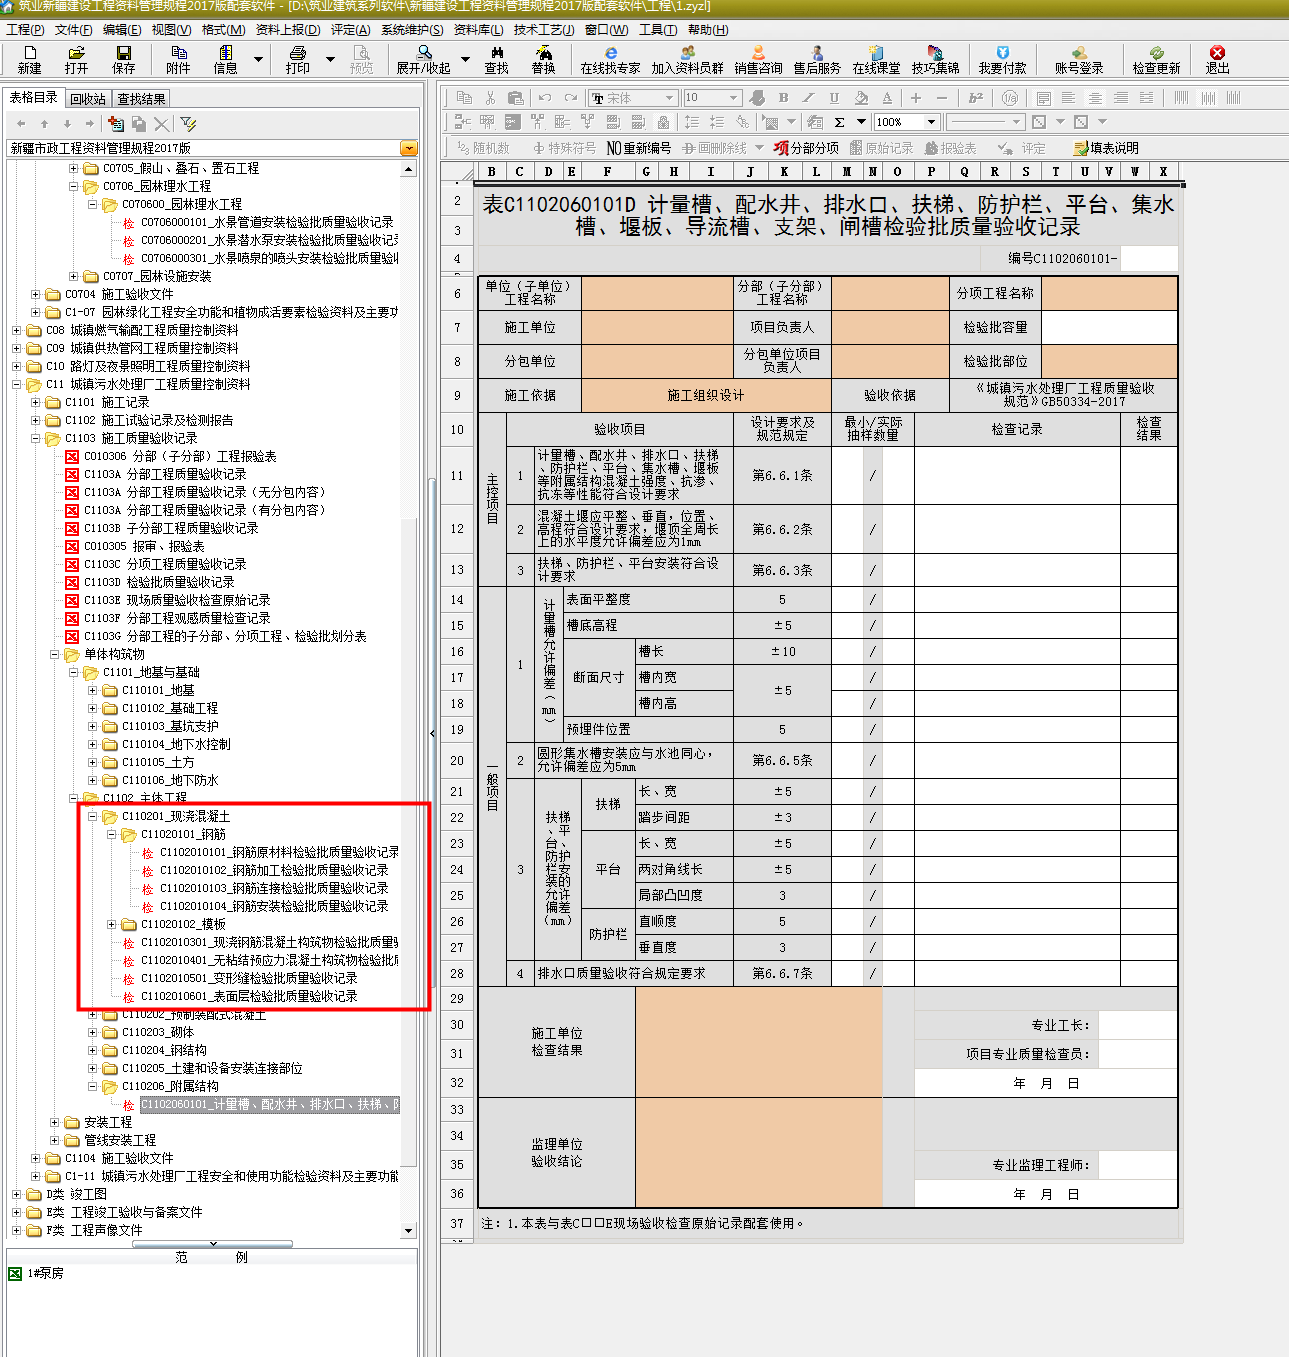The height and width of the screenshot is (1357, 1289).
Task: Open 在线课堂 online classroom
Action: point(876,59)
